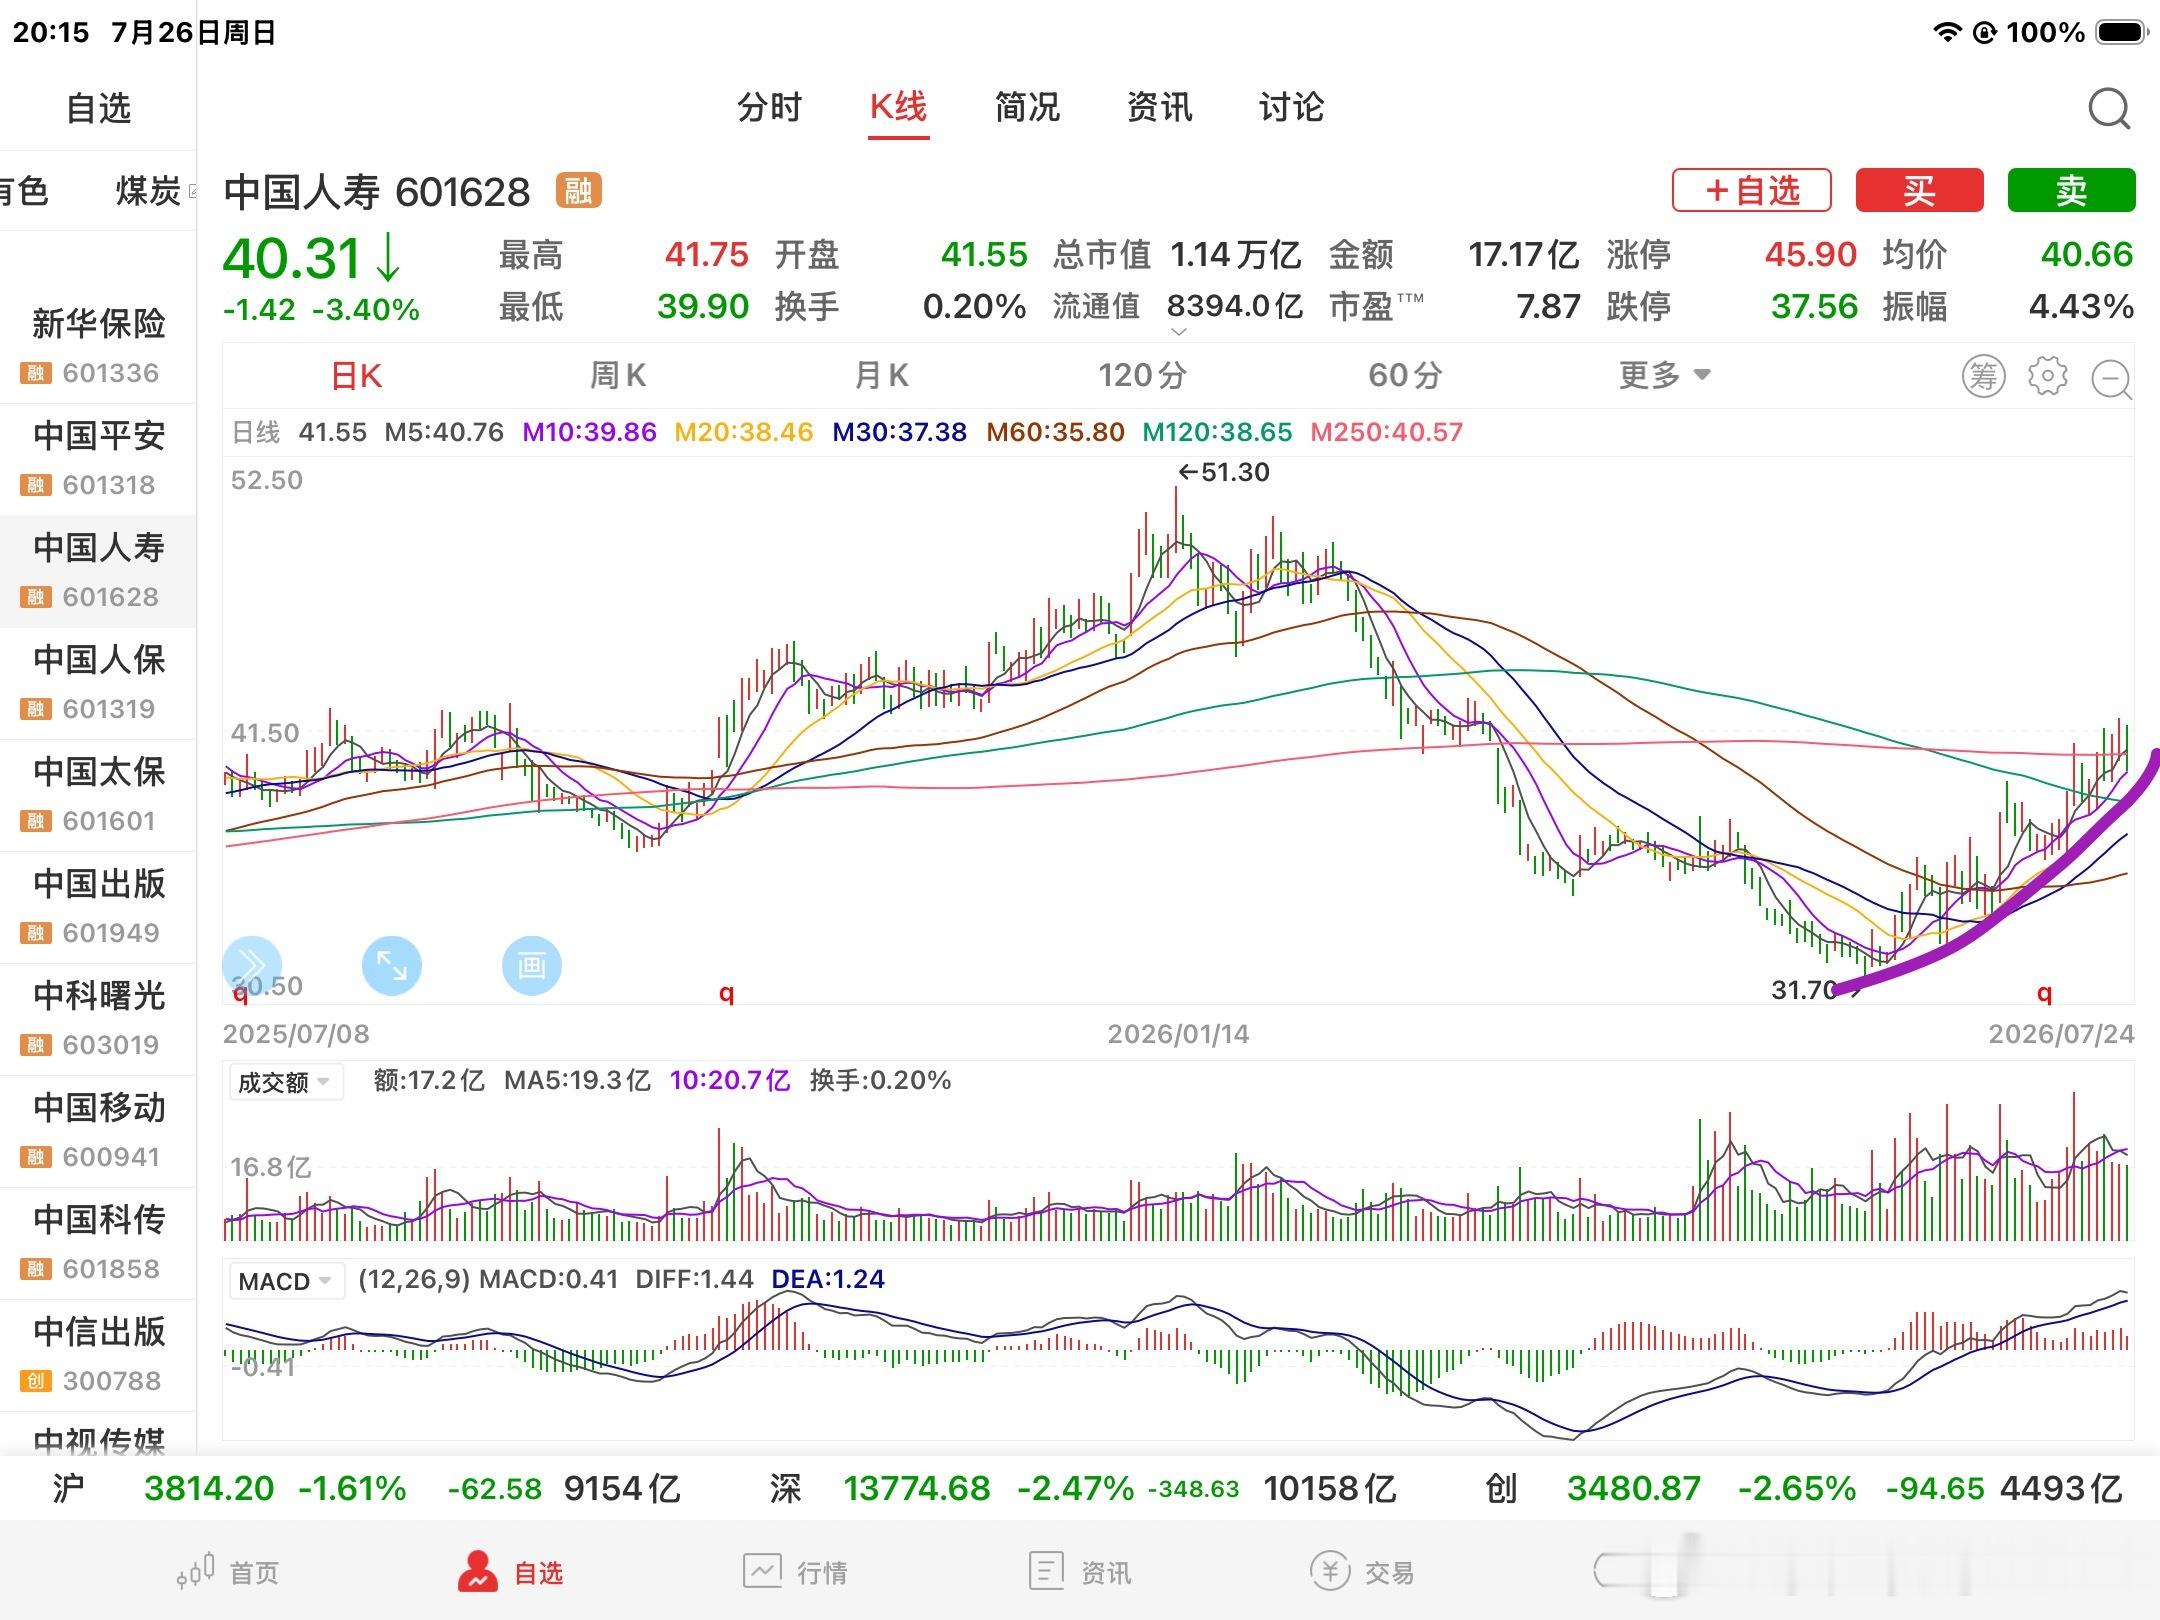The image size is (2160, 1620).
Task: Tap the 沪 index 3814.20 ticker
Action: [366, 1489]
